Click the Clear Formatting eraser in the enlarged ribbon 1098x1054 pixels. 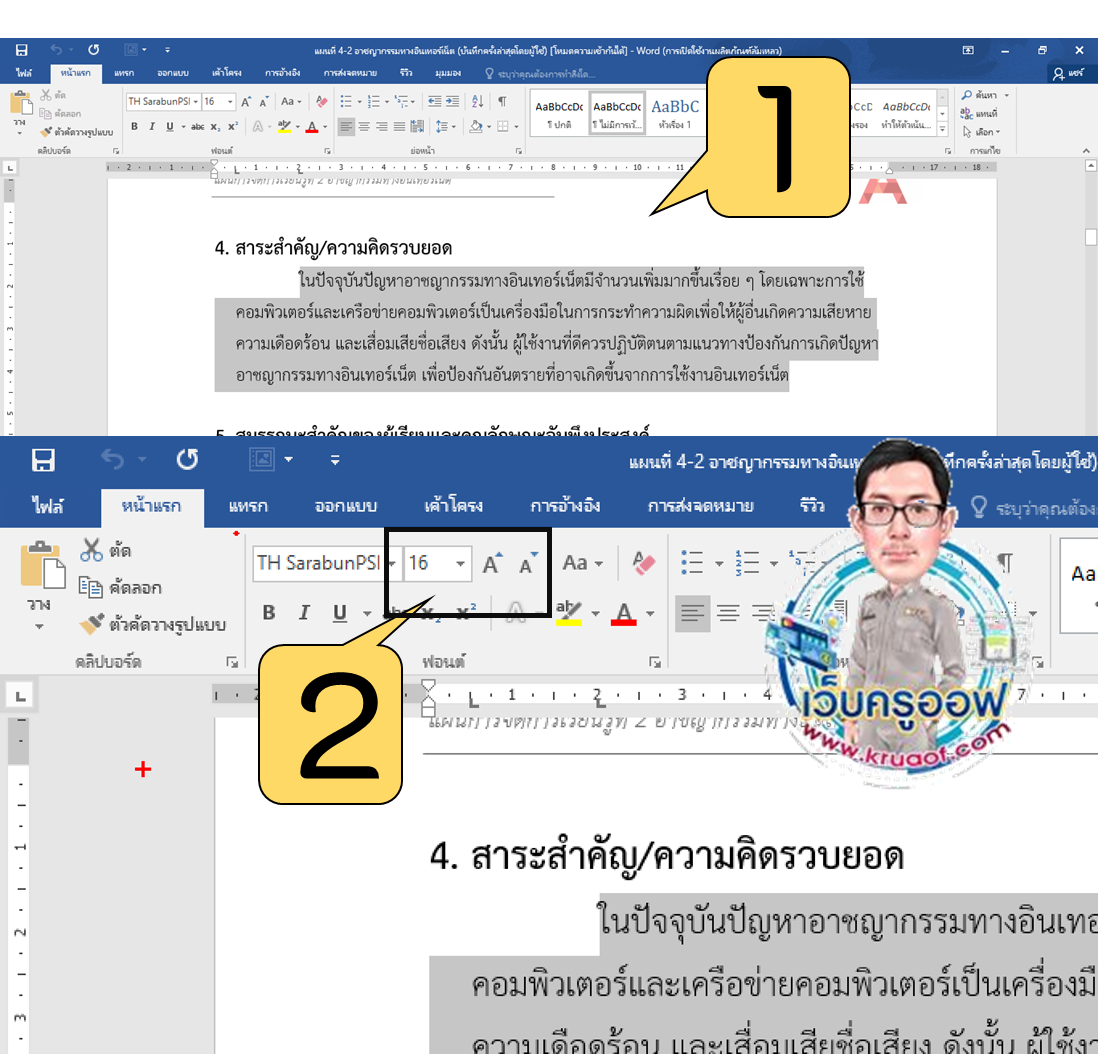click(x=643, y=564)
